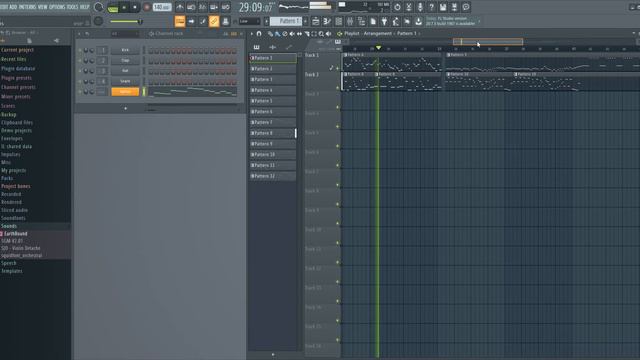
Task: Select the Select tool in playlist toolbar
Action: coord(314,34)
